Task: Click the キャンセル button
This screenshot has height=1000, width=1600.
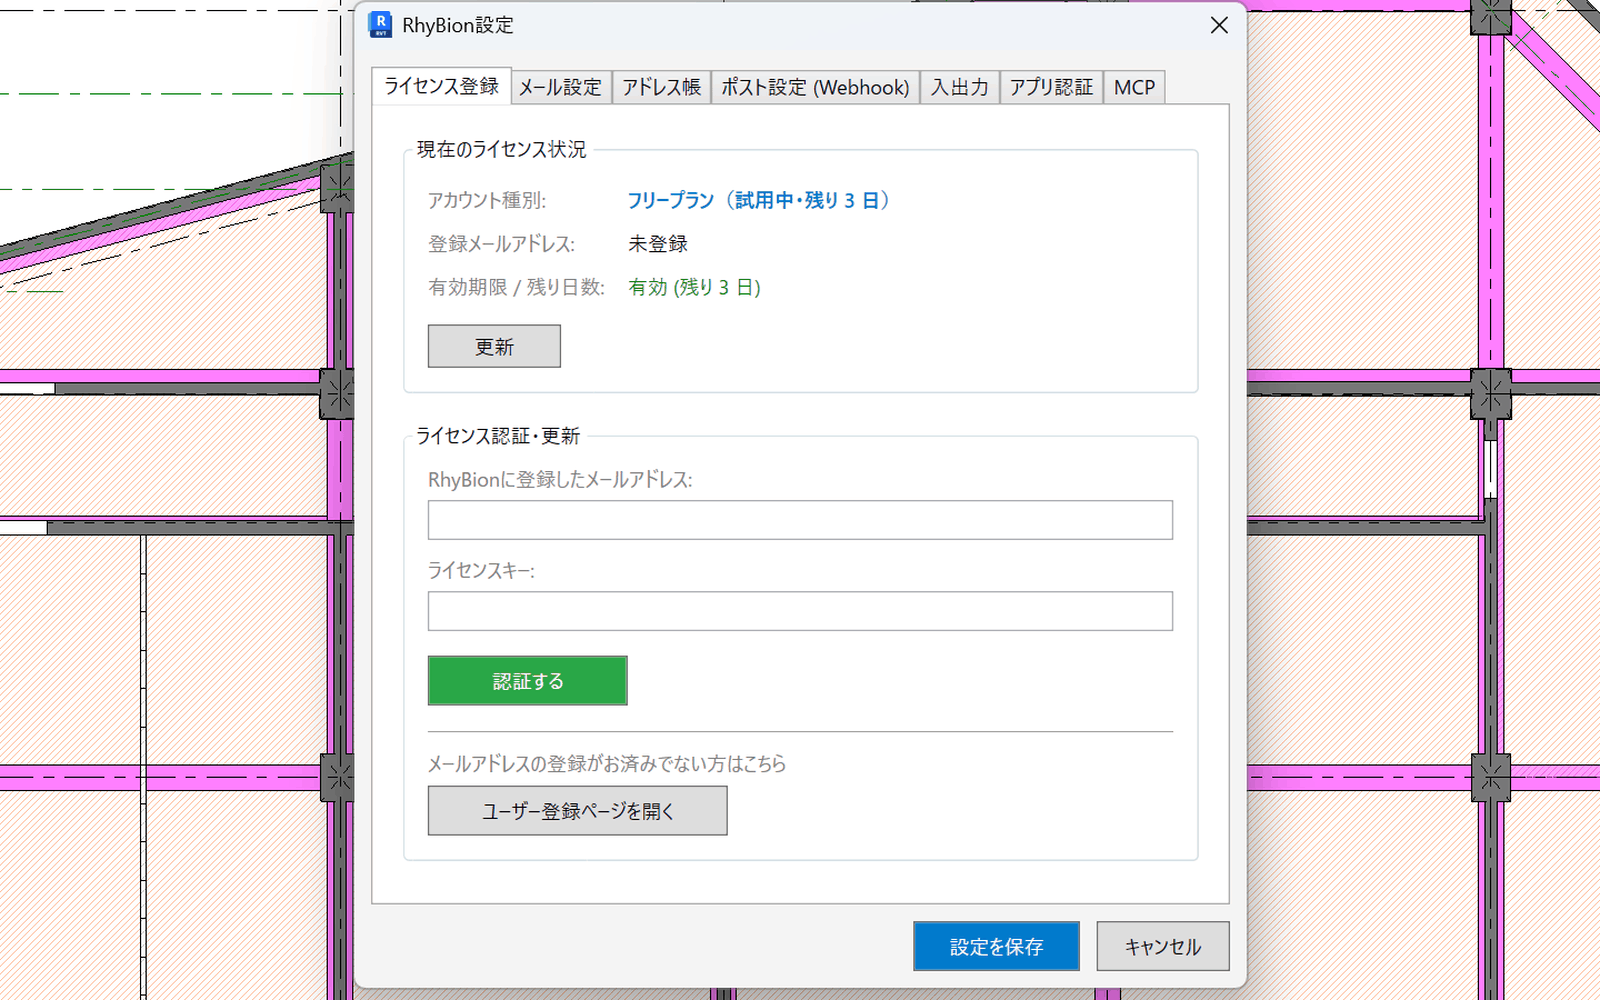Action: pyautogui.click(x=1163, y=946)
